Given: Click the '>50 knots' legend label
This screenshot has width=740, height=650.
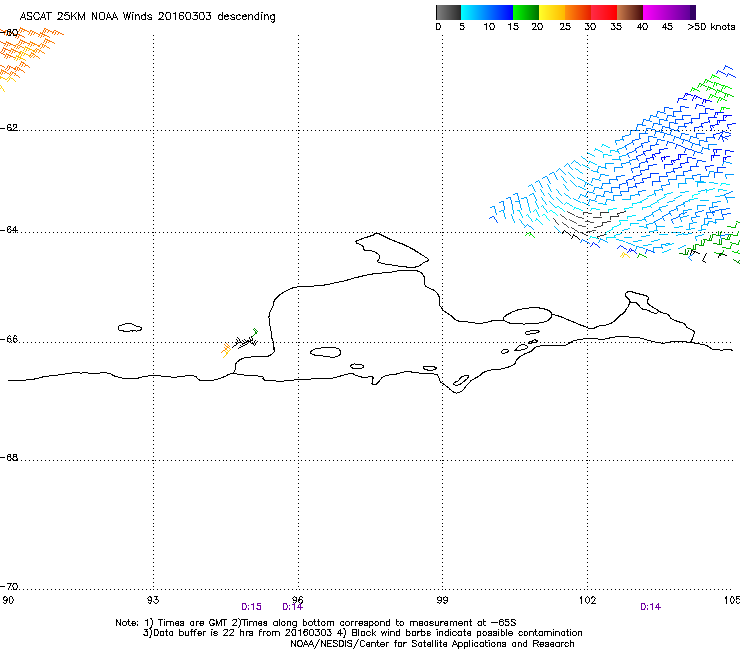Looking at the screenshot, I should pyautogui.click(x=711, y=27).
